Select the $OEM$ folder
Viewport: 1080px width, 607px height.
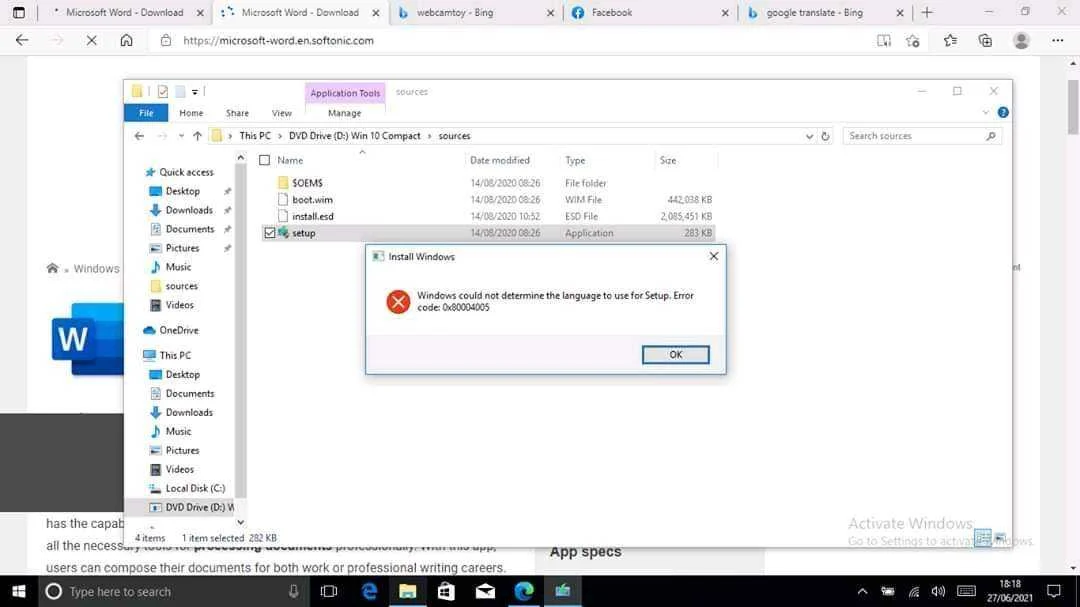point(307,183)
